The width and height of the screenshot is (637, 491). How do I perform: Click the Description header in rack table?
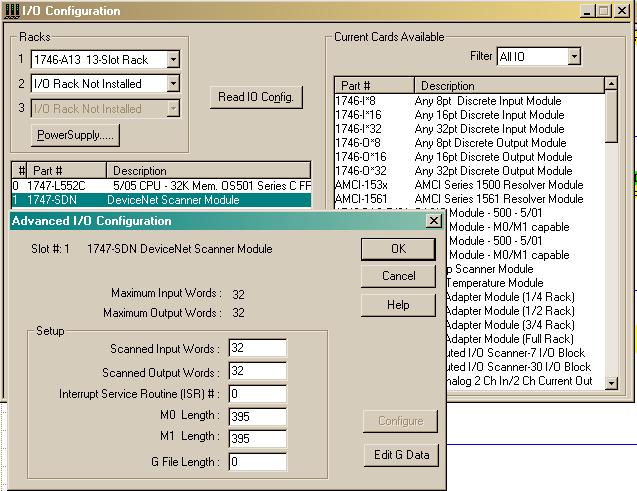[209, 171]
